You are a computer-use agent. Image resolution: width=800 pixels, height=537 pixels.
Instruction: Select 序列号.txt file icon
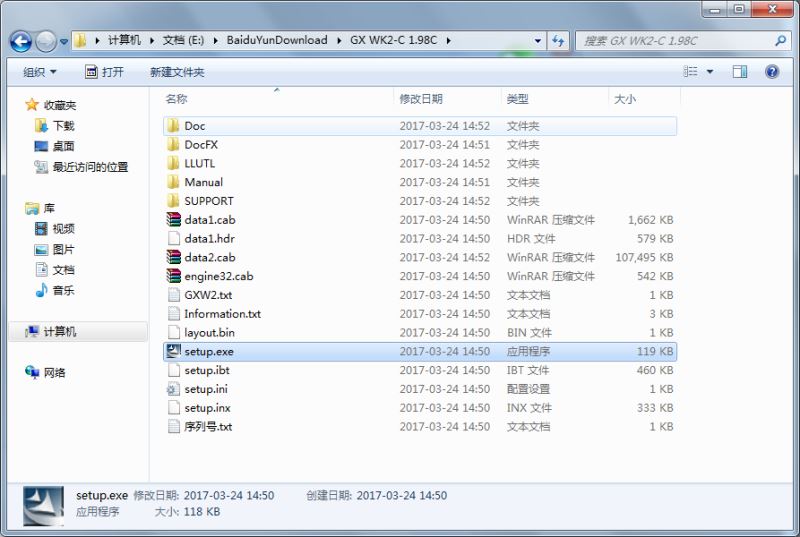point(173,426)
